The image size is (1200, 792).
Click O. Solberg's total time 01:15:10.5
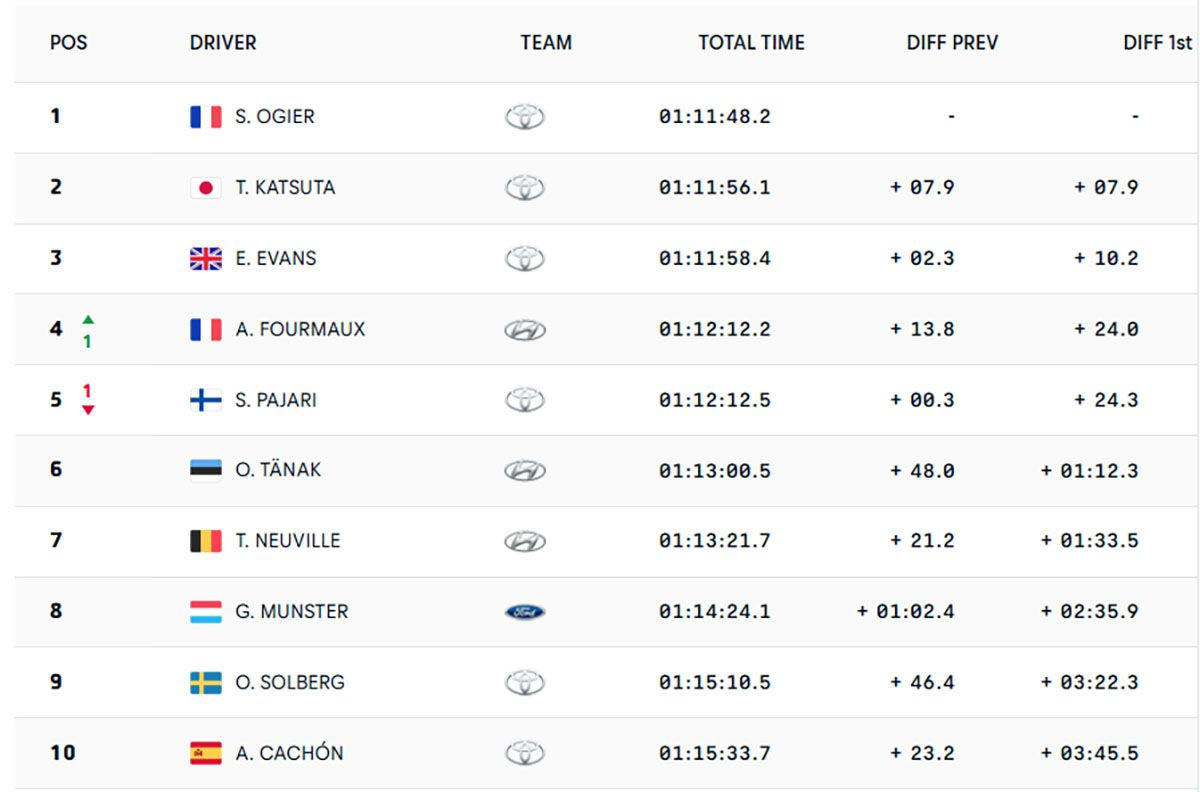tap(714, 683)
